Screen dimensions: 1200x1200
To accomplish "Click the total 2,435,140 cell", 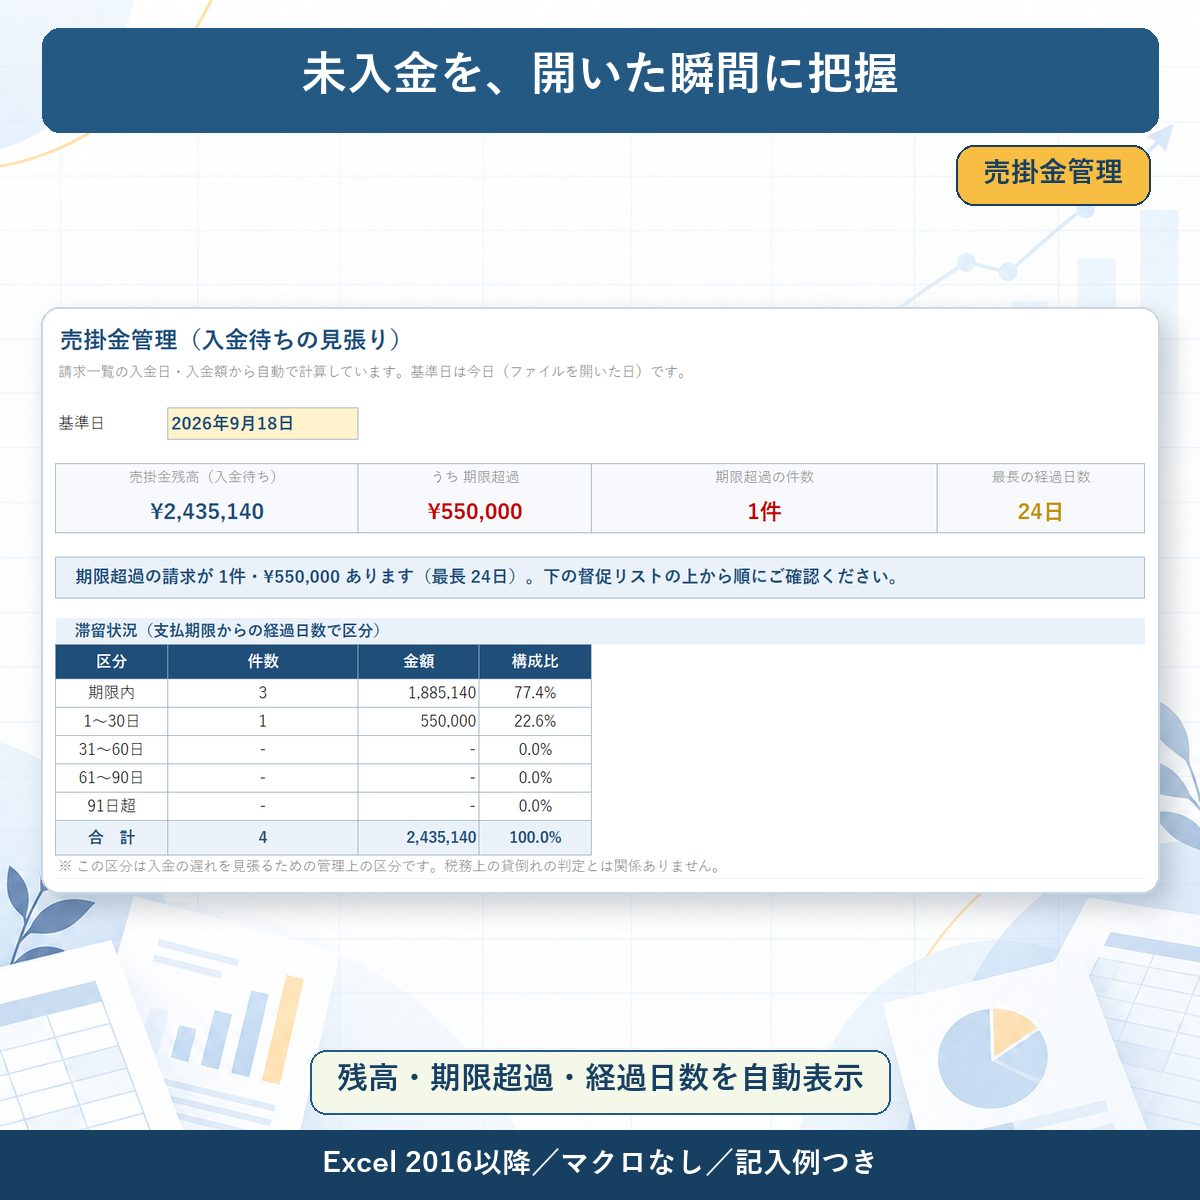I will [419, 837].
